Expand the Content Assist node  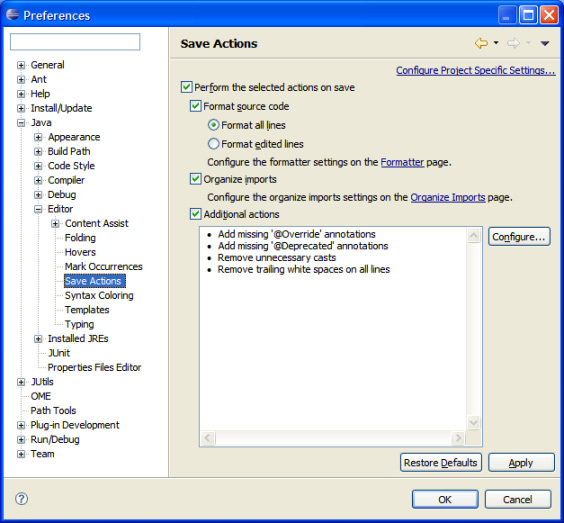pyautogui.click(x=55, y=223)
